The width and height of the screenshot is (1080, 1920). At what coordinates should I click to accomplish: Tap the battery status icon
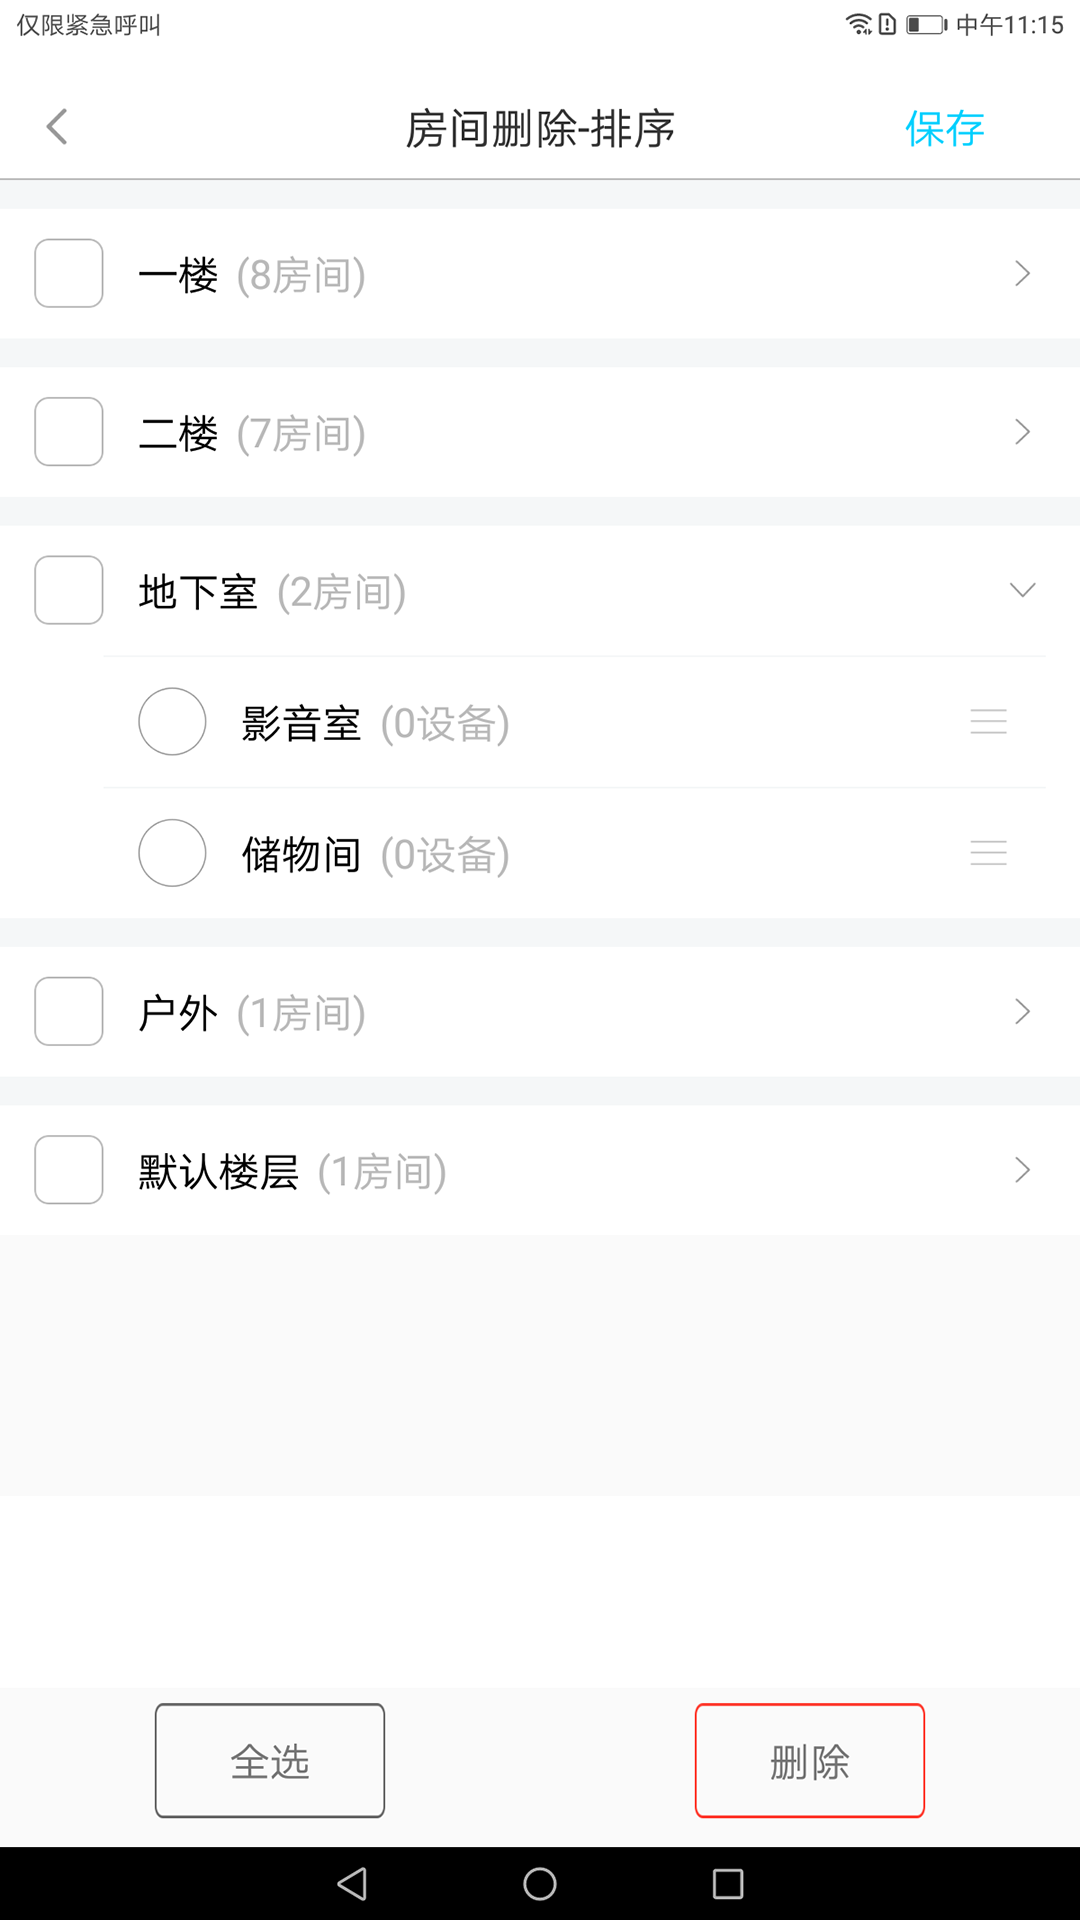(x=926, y=24)
